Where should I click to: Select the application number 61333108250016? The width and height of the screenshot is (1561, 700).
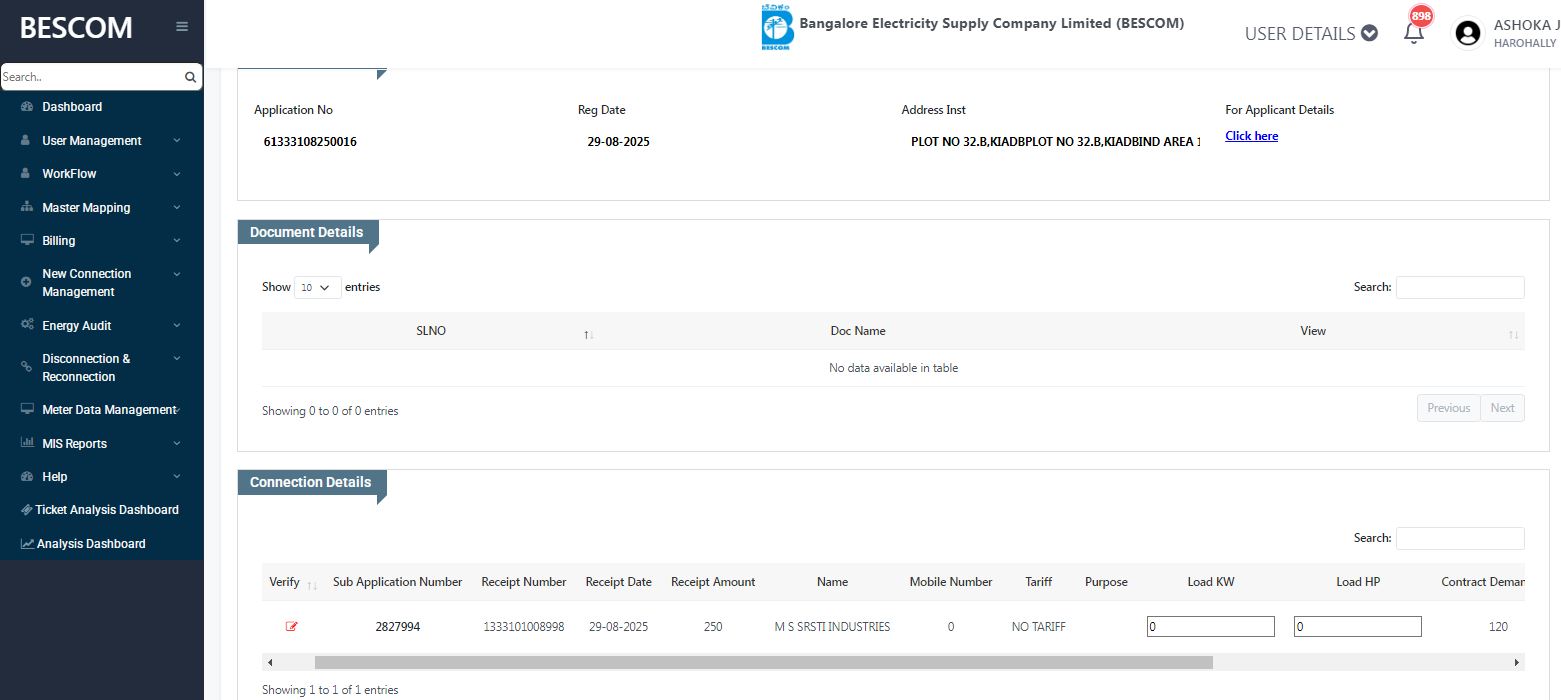pyautogui.click(x=310, y=142)
